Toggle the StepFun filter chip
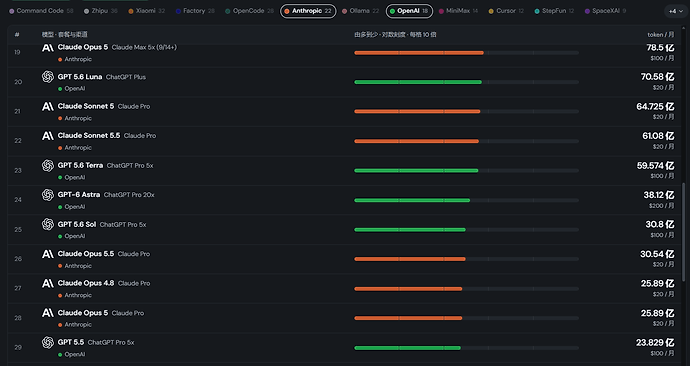The height and width of the screenshot is (366, 690). [554, 11]
